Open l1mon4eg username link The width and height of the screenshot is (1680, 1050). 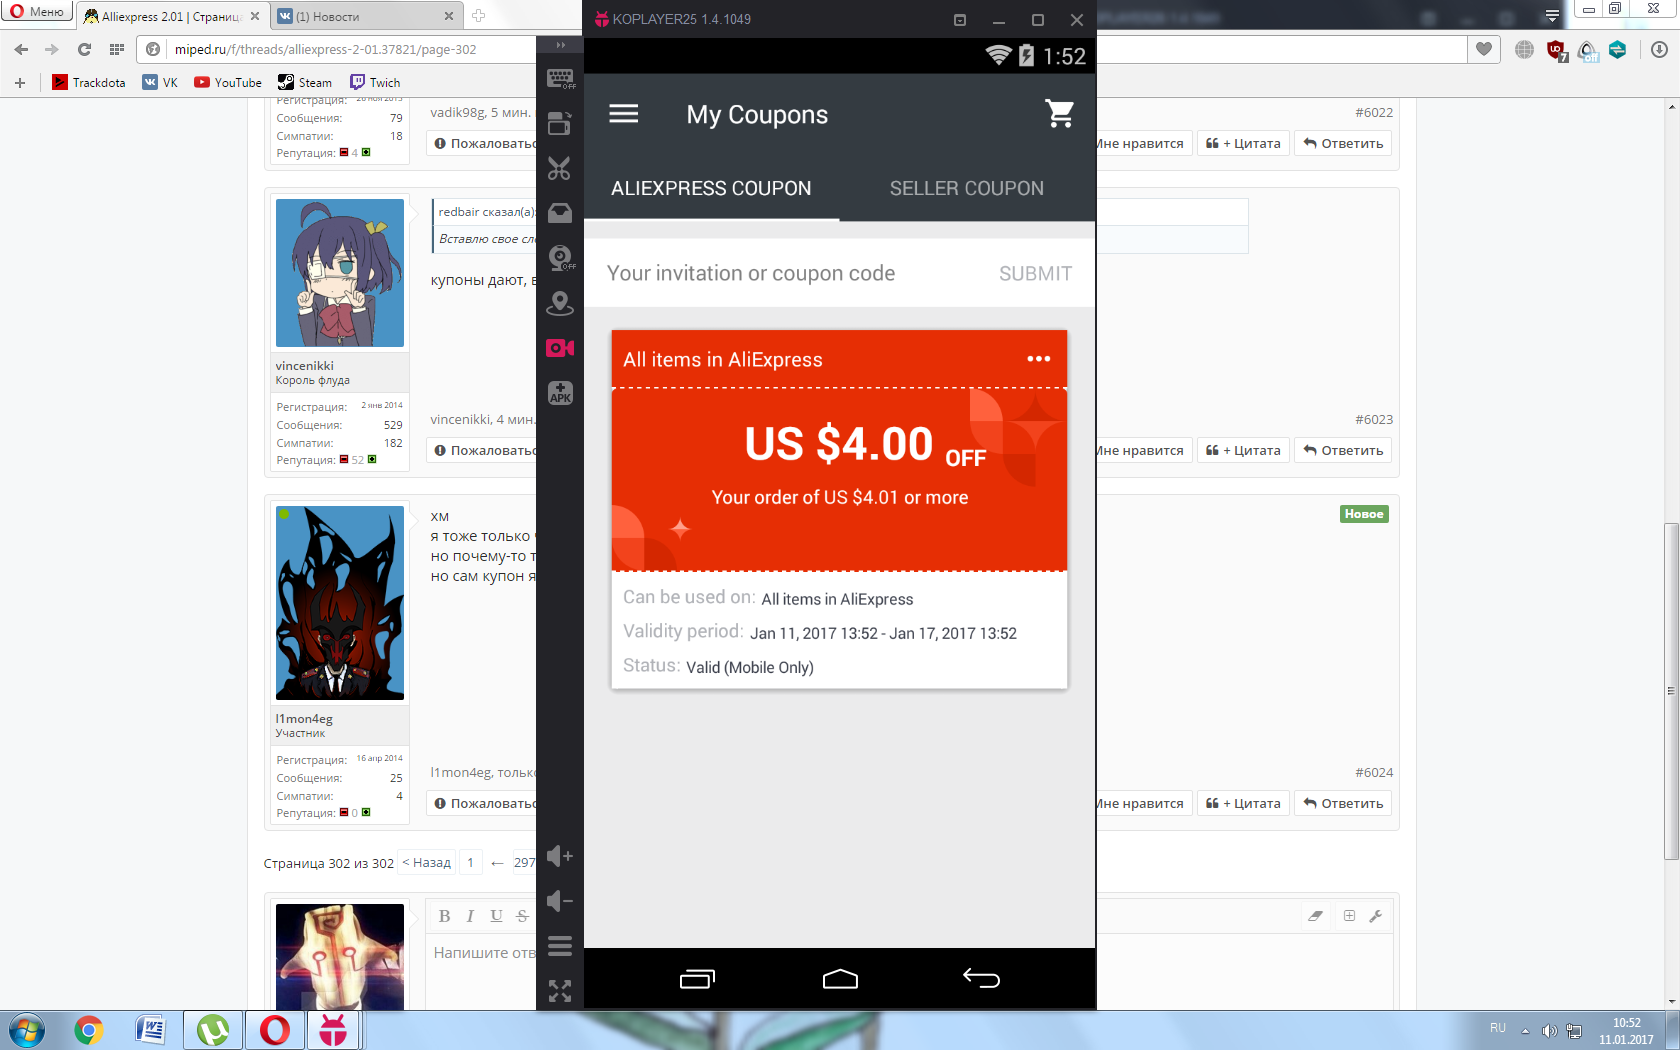304,718
